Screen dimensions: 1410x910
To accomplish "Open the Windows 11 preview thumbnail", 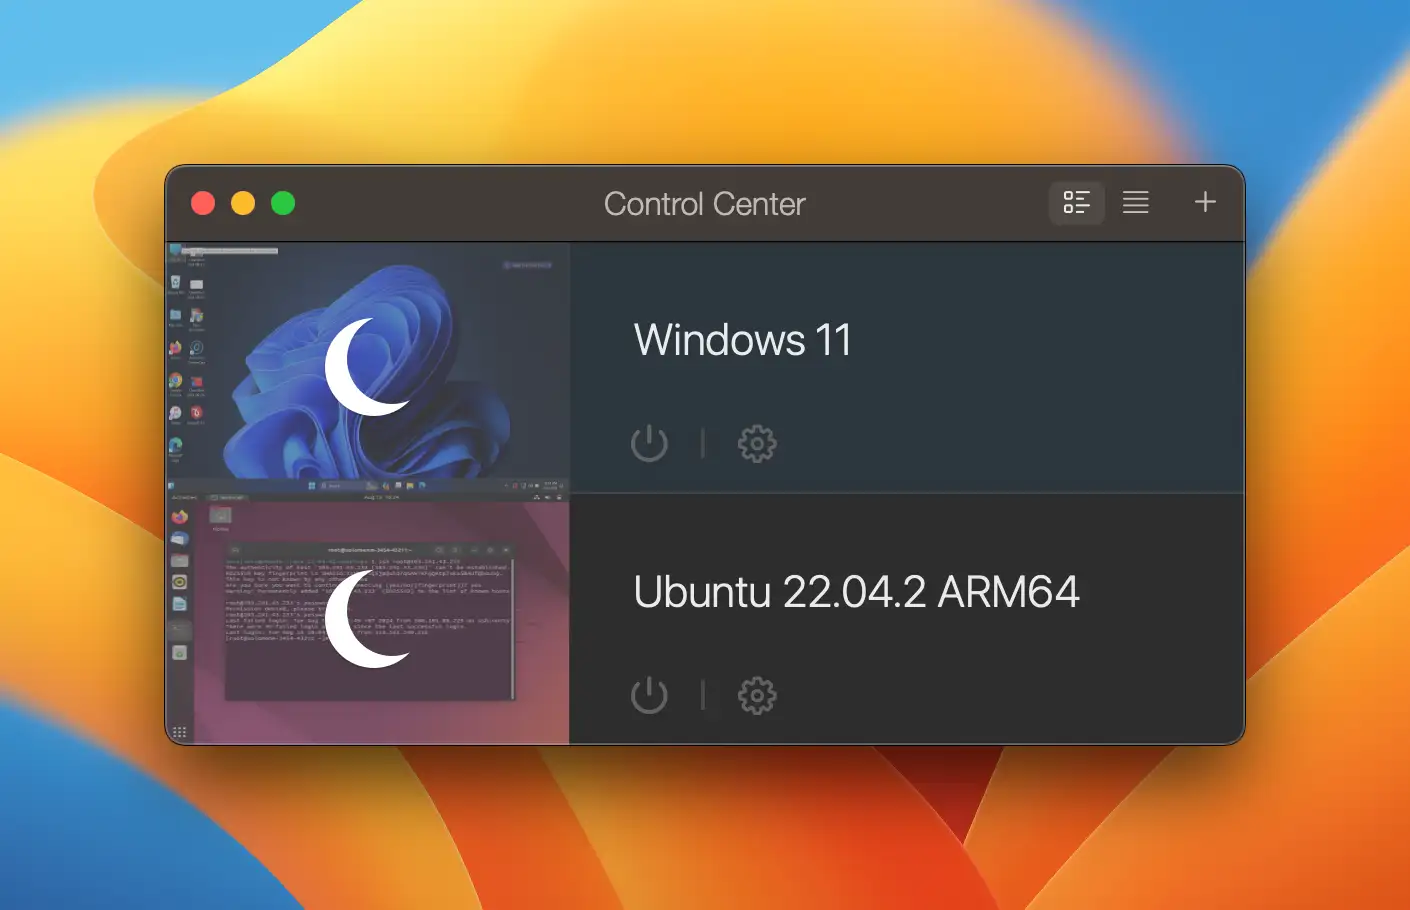I will coord(368,367).
